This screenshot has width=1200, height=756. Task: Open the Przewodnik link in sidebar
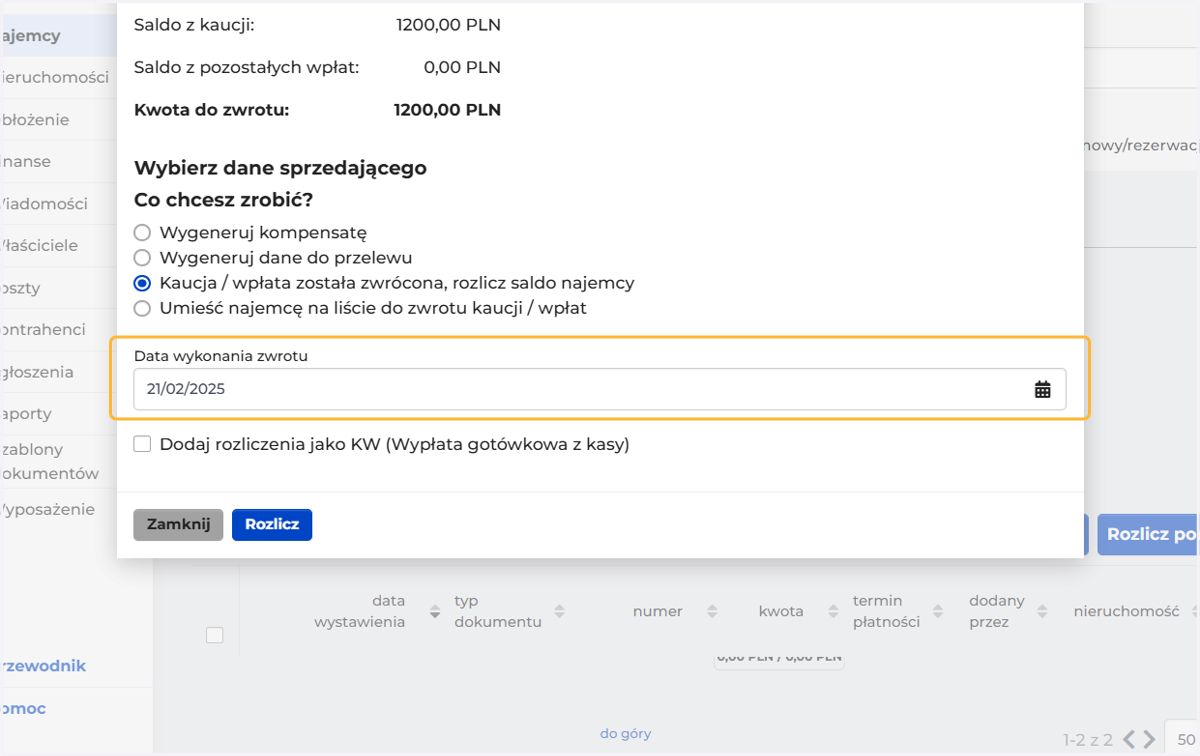click(43, 666)
